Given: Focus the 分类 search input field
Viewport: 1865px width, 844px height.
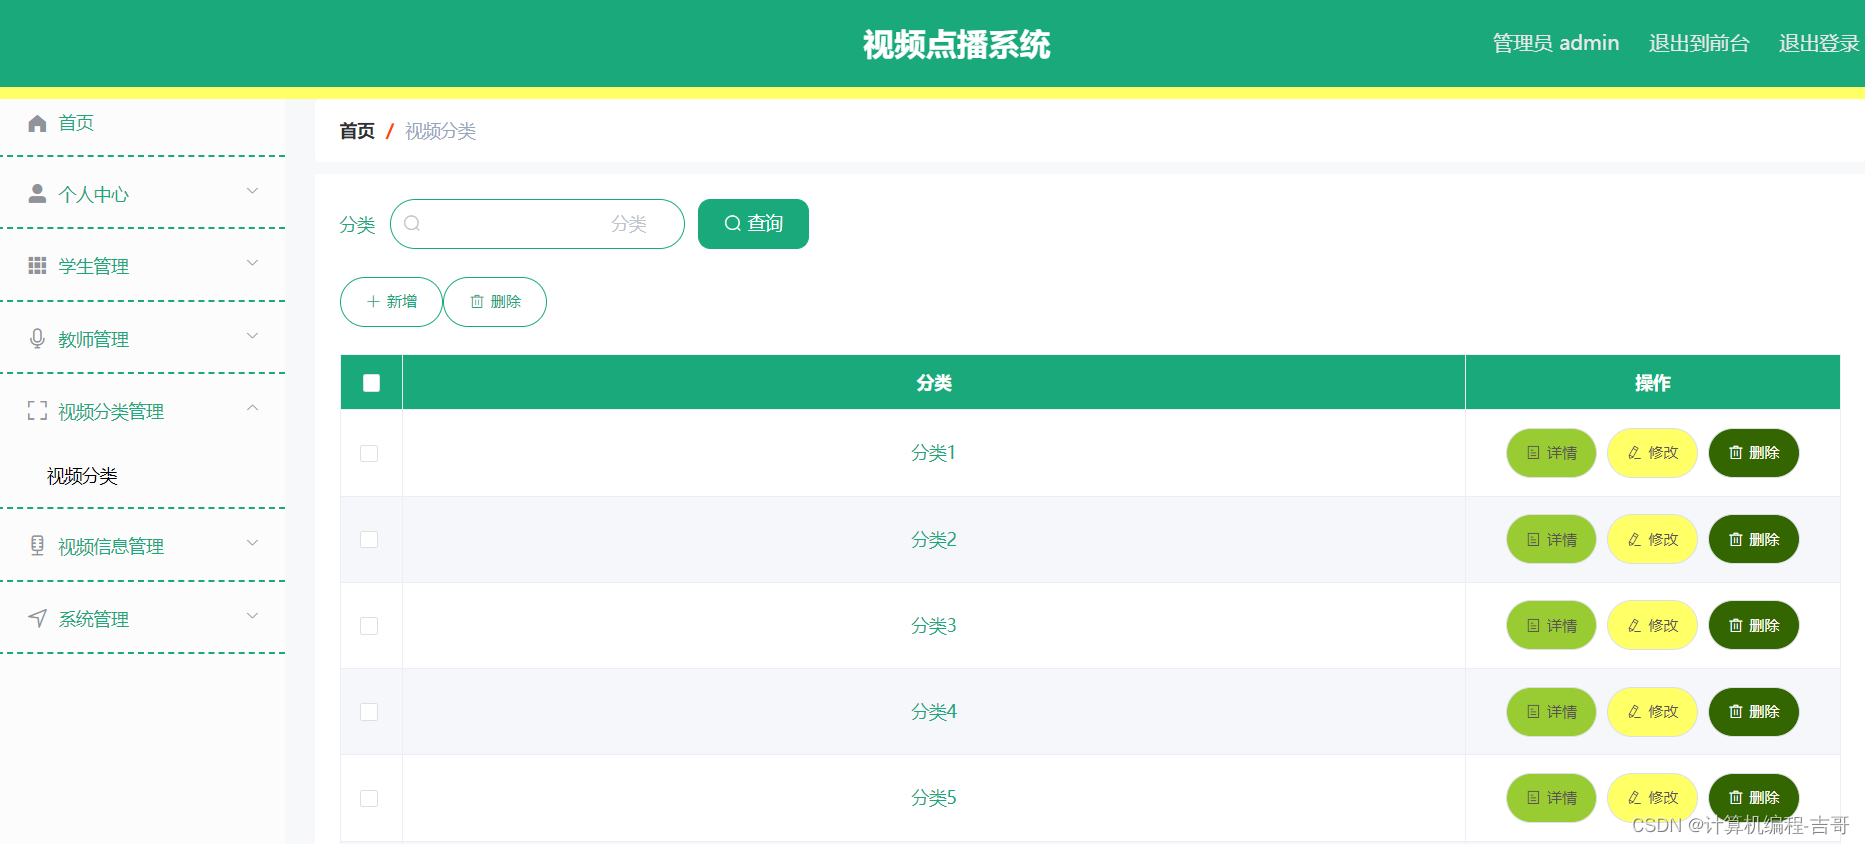Looking at the screenshot, I should click(x=537, y=224).
